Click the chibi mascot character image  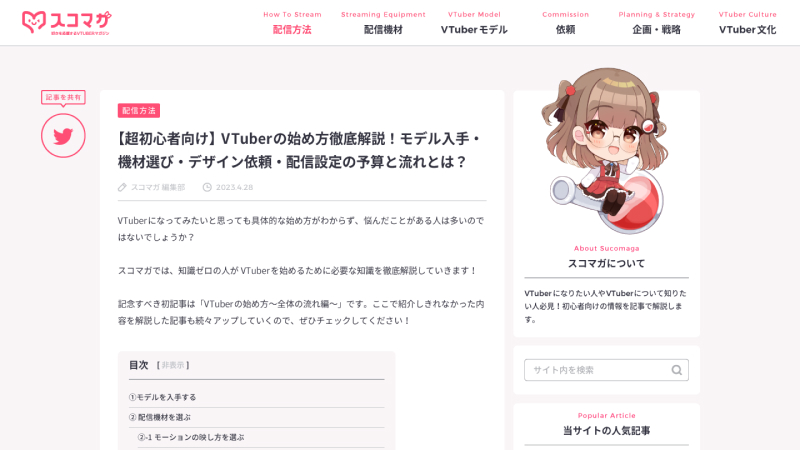click(x=607, y=151)
